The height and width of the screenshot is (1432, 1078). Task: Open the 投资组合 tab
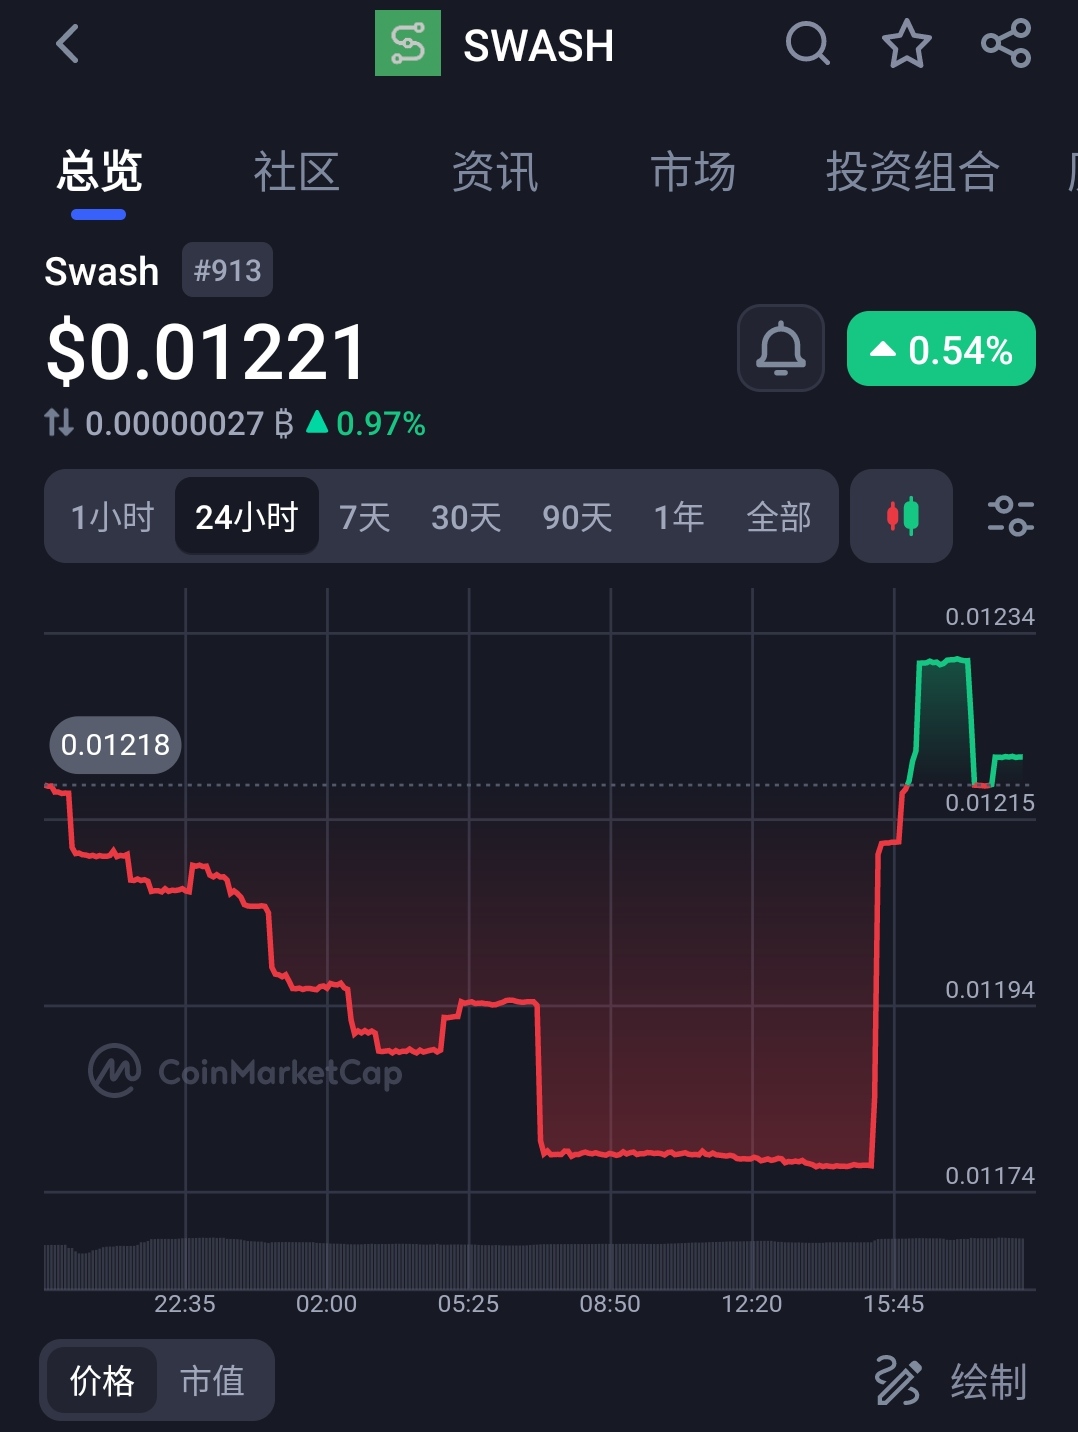(x=912, y=171)
